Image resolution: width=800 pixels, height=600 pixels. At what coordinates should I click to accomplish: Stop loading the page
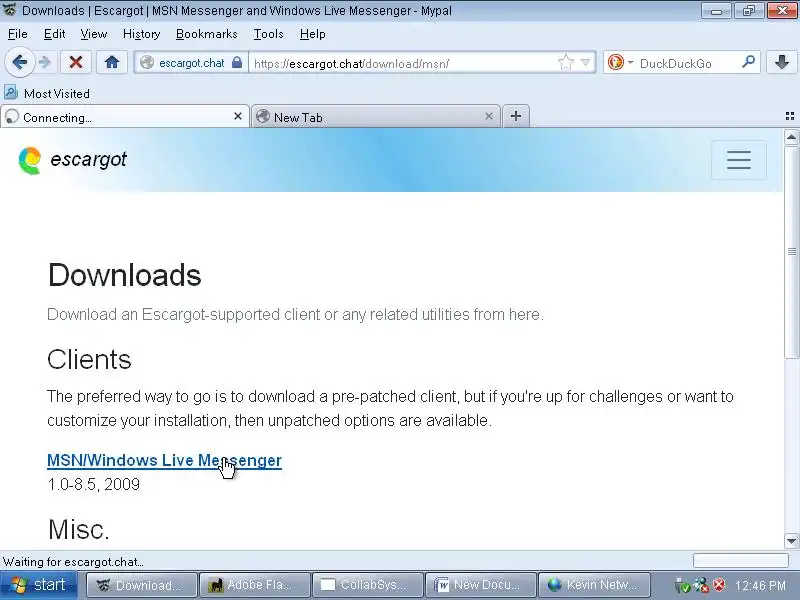(x=76, y=62)
